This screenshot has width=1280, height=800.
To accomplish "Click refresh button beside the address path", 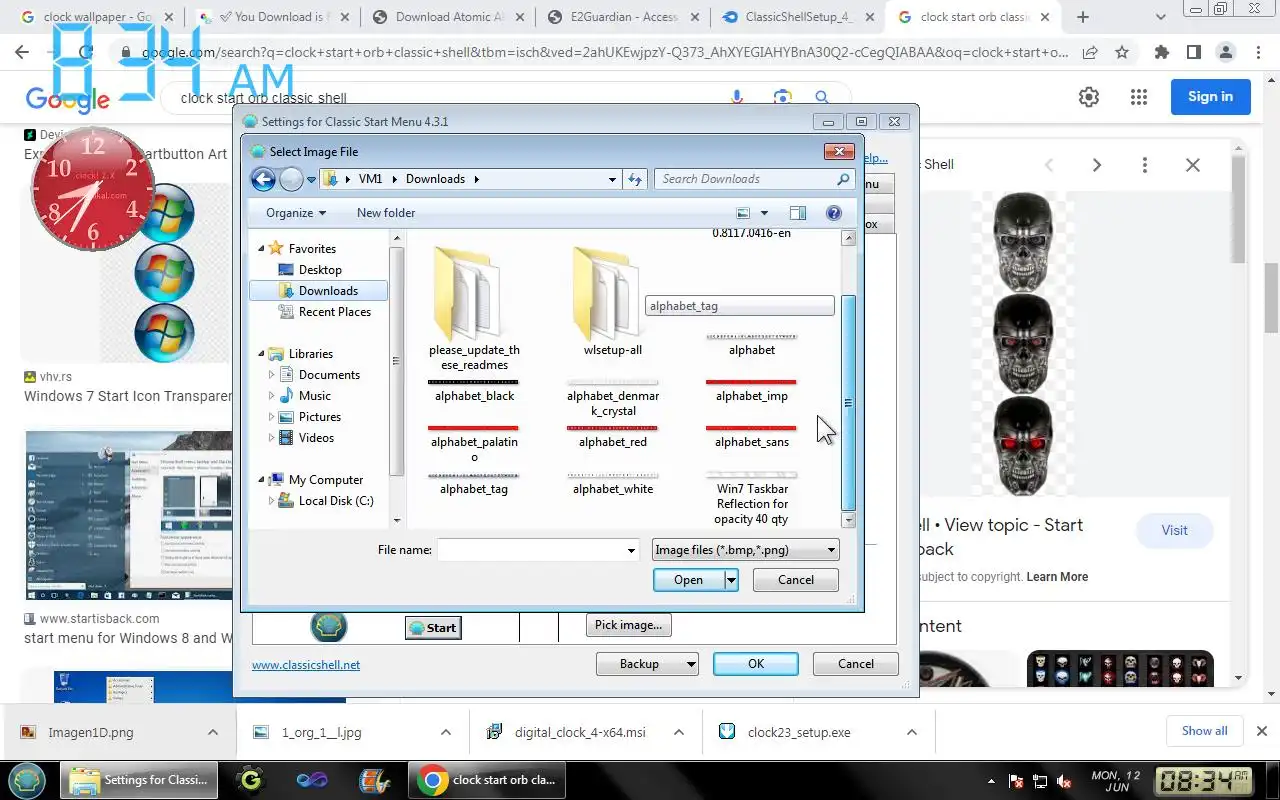I will (x=635, y=179).
